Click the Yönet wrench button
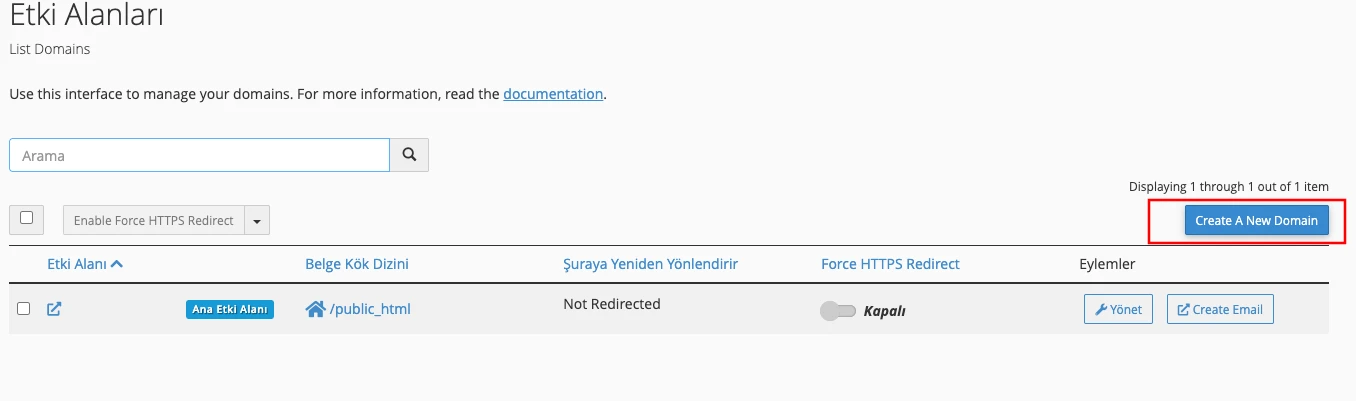Screen dimensions: 1356x401 tap(1119, 309)
